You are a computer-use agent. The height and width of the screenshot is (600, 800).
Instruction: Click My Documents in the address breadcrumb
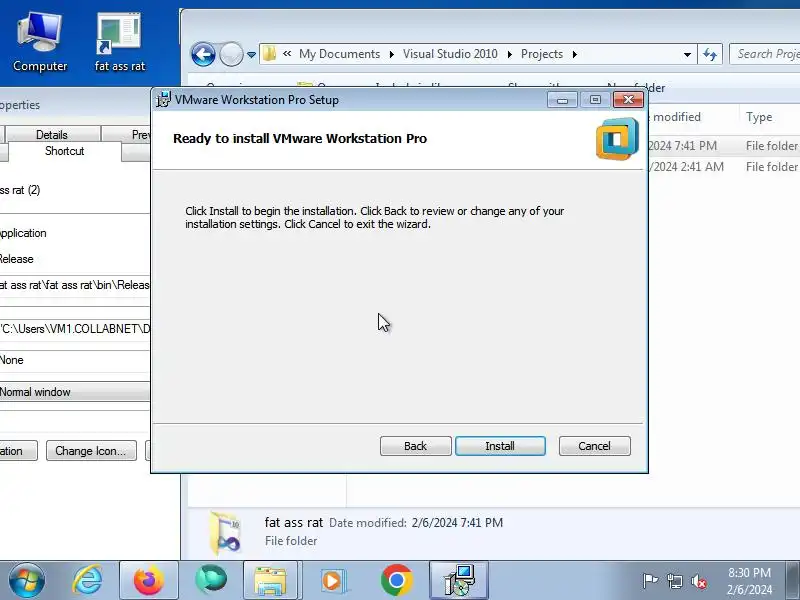click(339, 54)
